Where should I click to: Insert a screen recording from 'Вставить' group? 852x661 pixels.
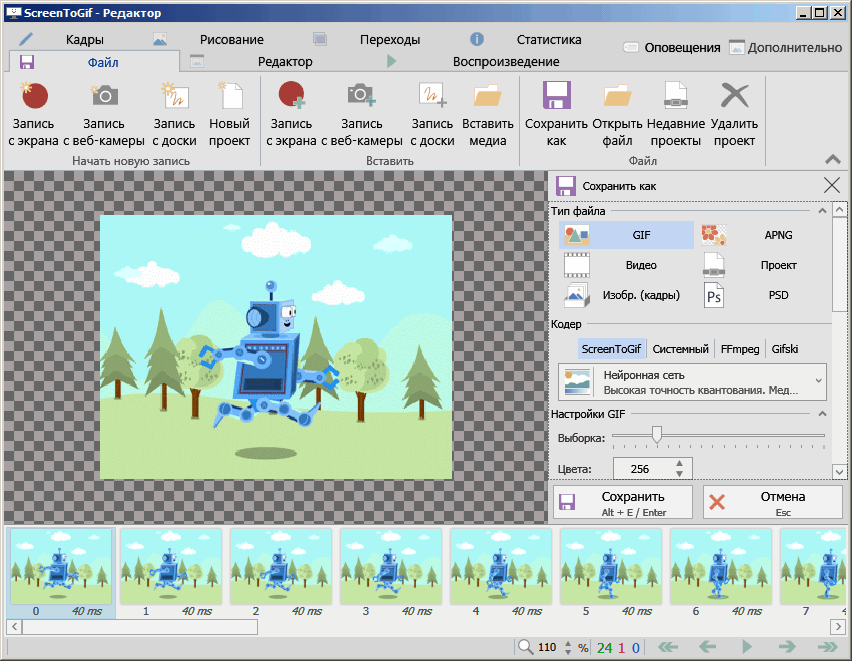(x=291, y=114)
